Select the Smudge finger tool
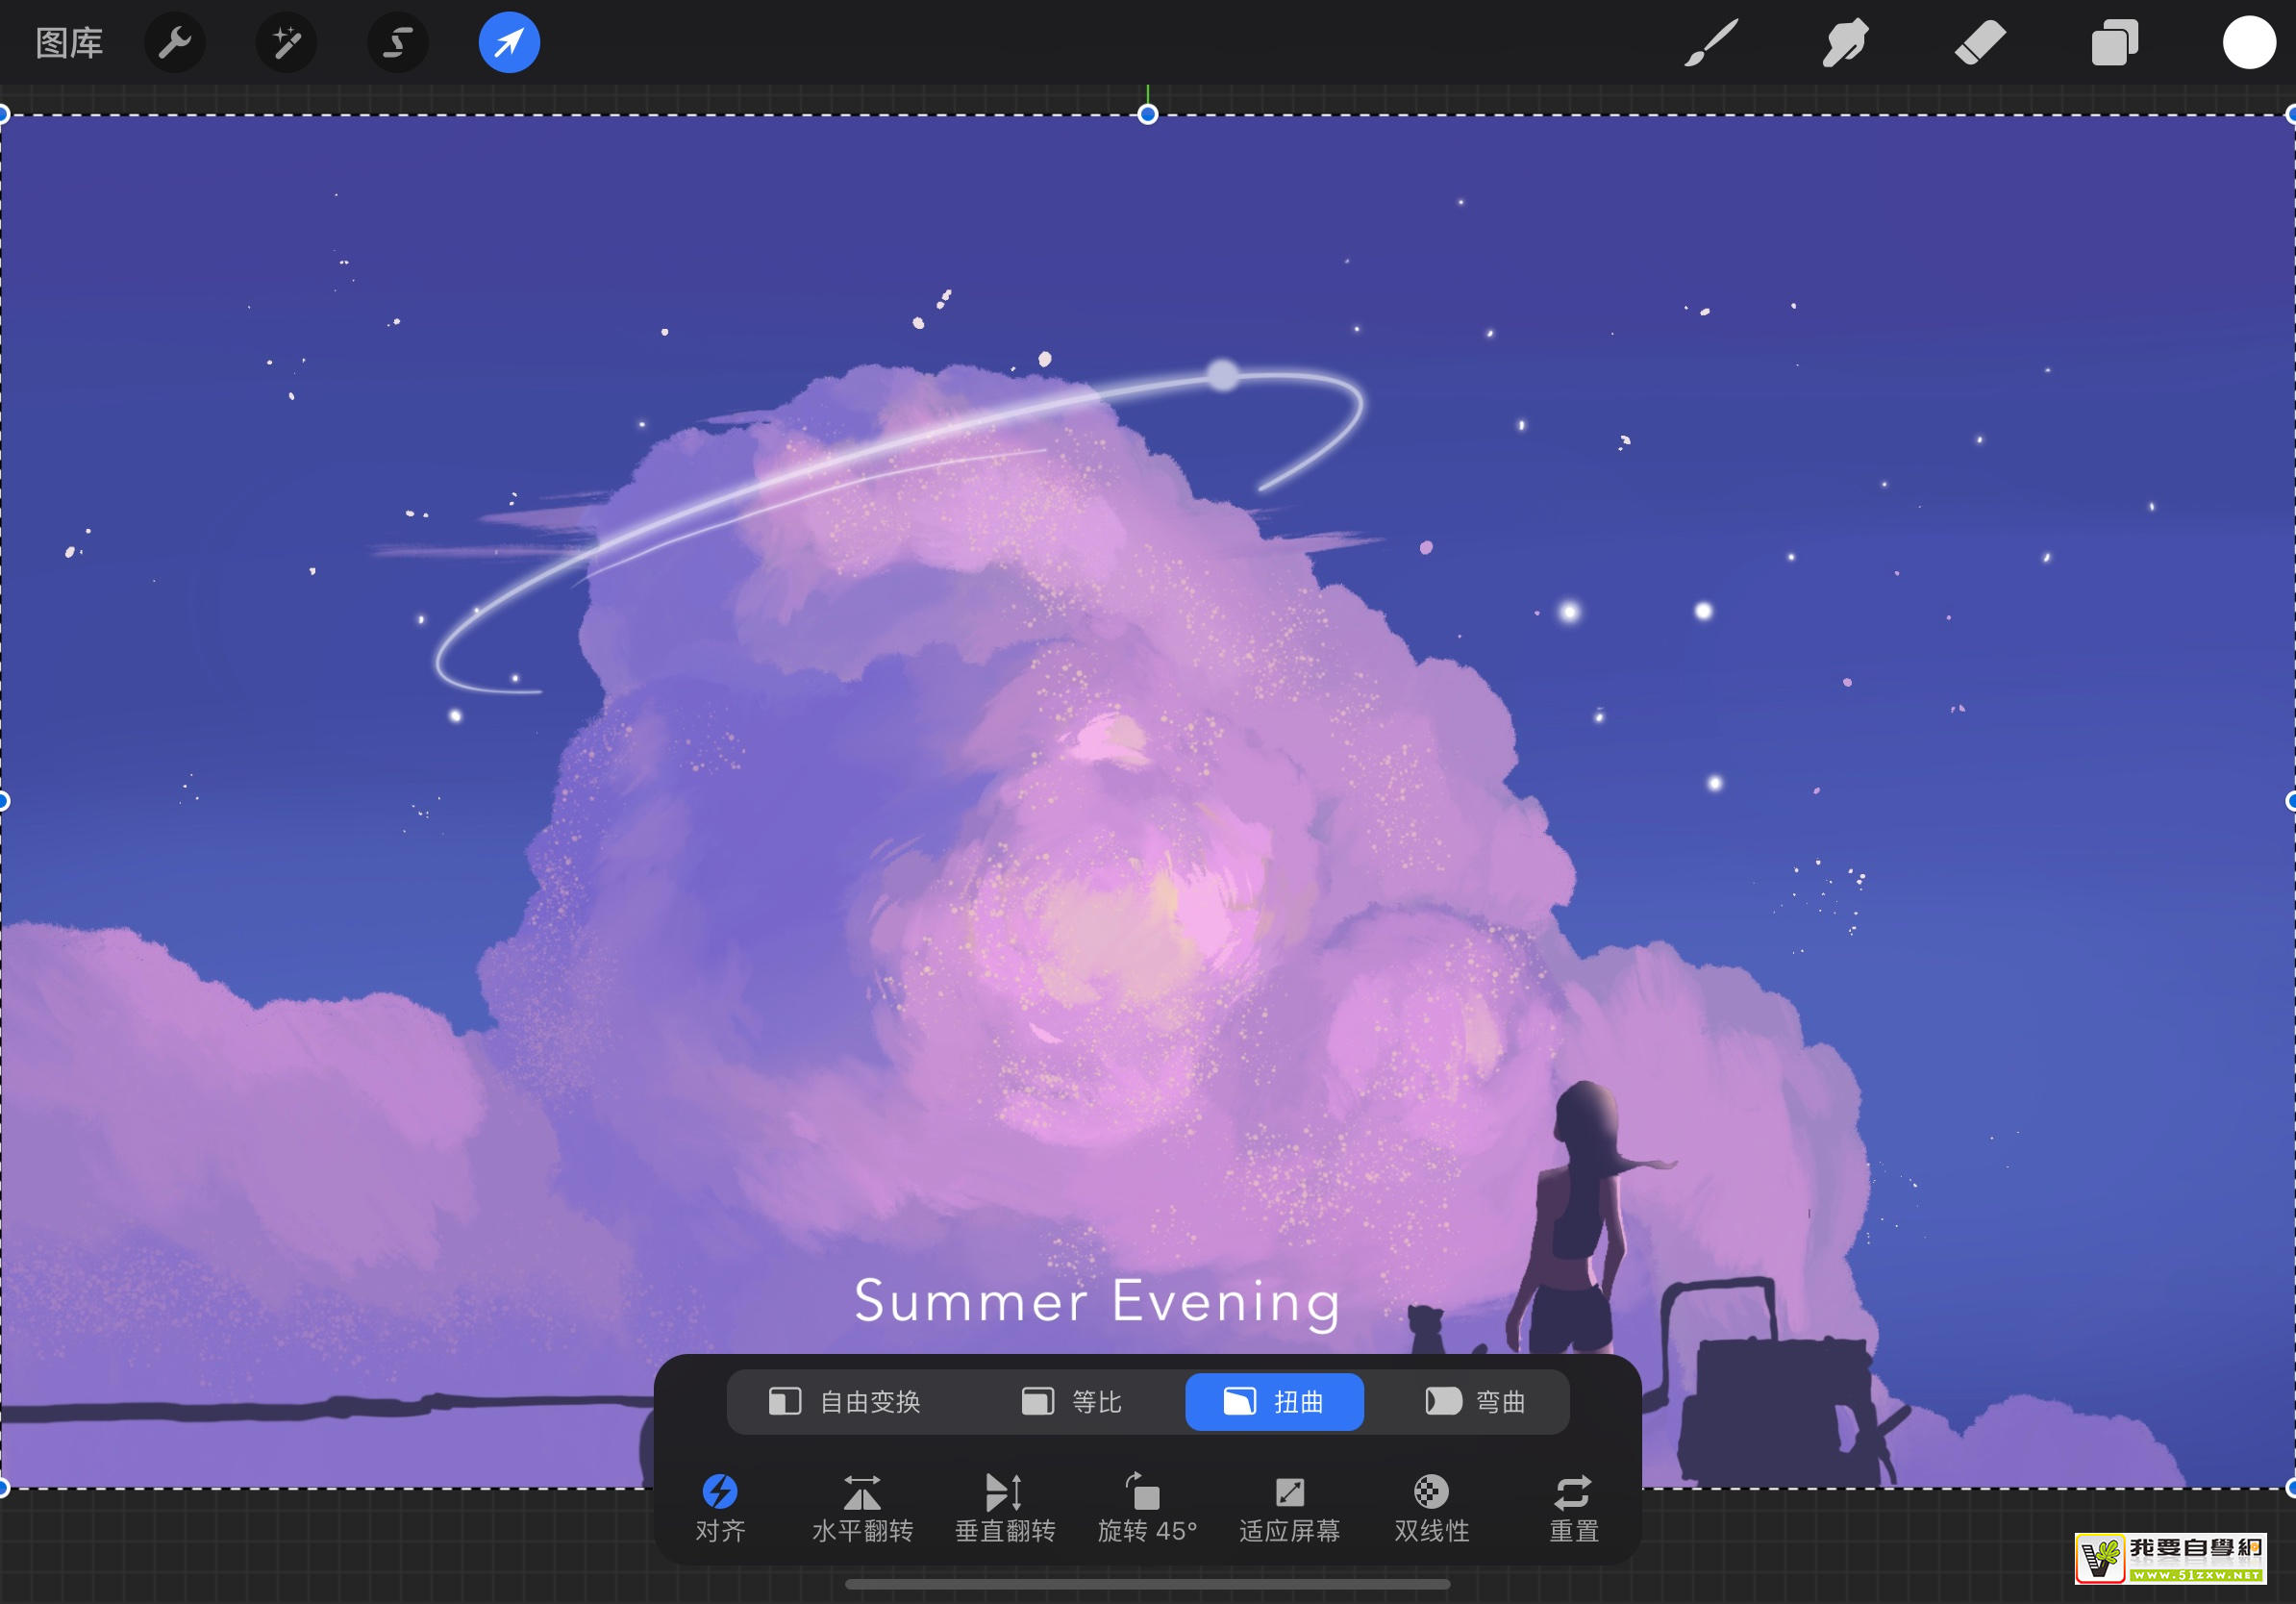This screenshot has width=2296, height=1604. [1845, 43]
